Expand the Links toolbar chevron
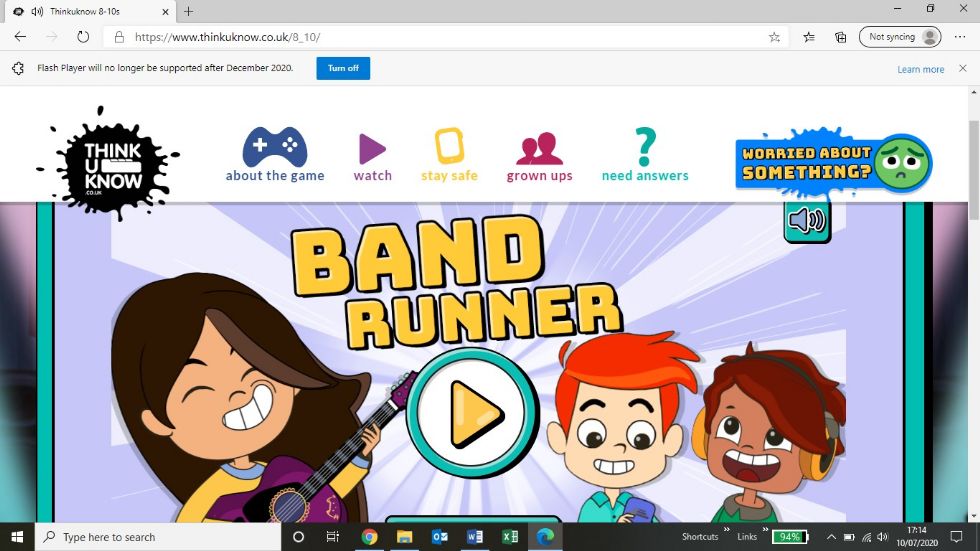Screen dimensions: 980x551 765,530
